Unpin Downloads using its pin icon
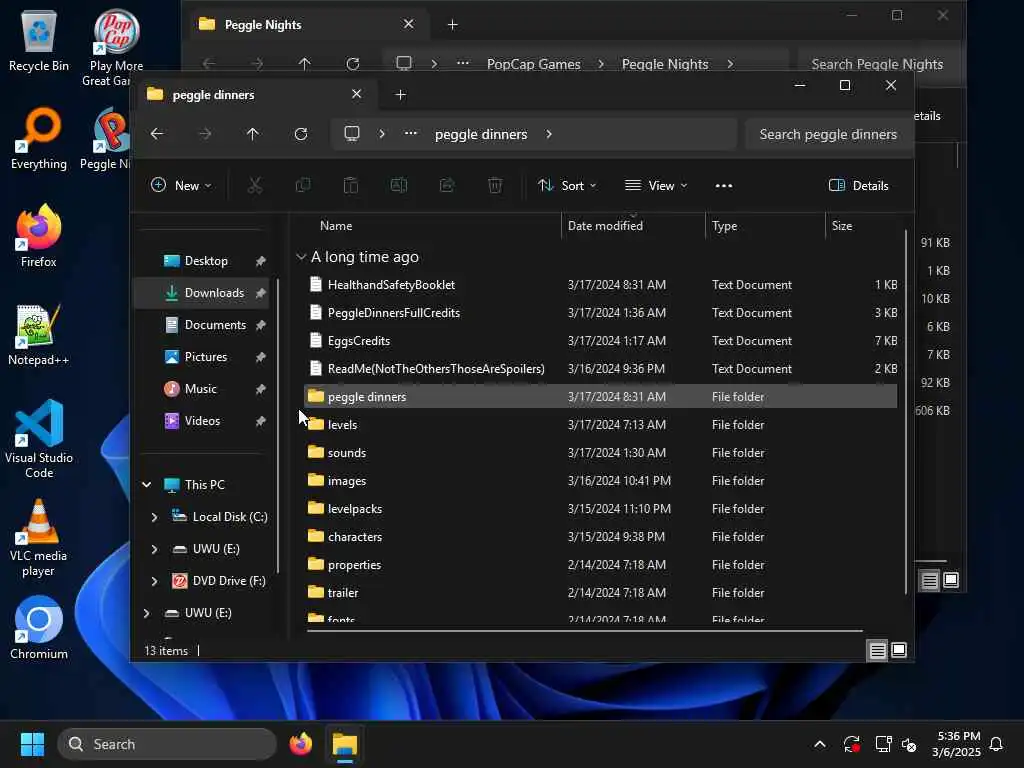1024x768 pixels. [261, 293]
